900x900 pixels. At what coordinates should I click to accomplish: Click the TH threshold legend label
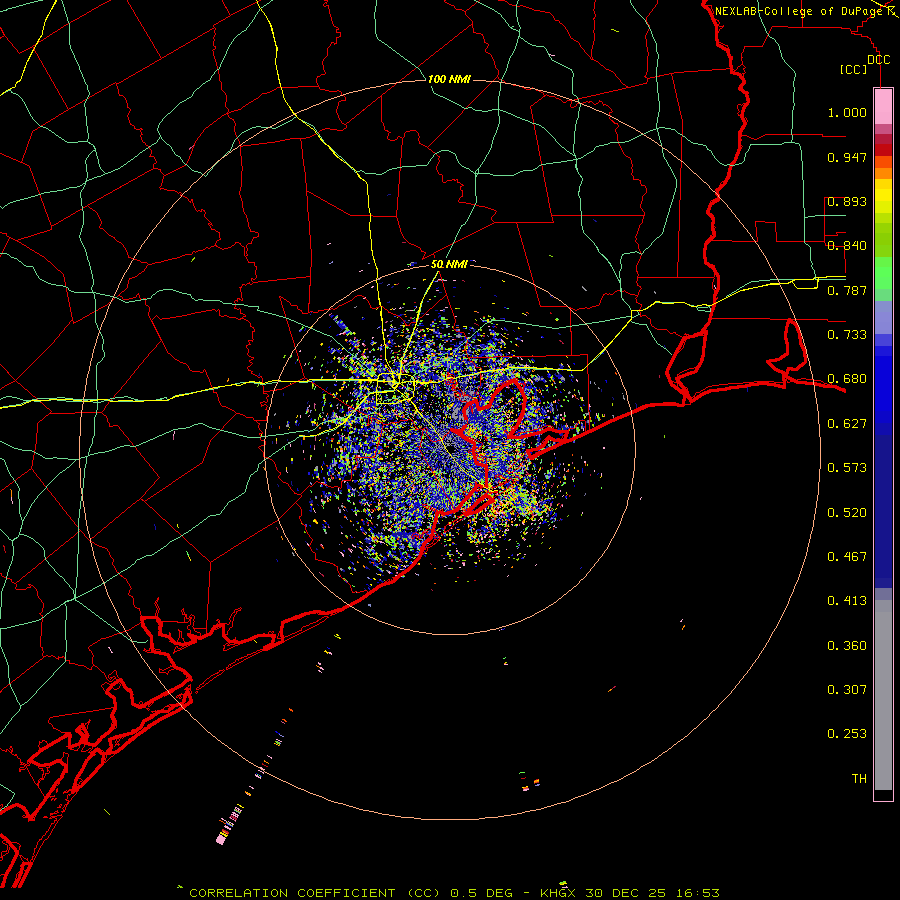point(859,779)
